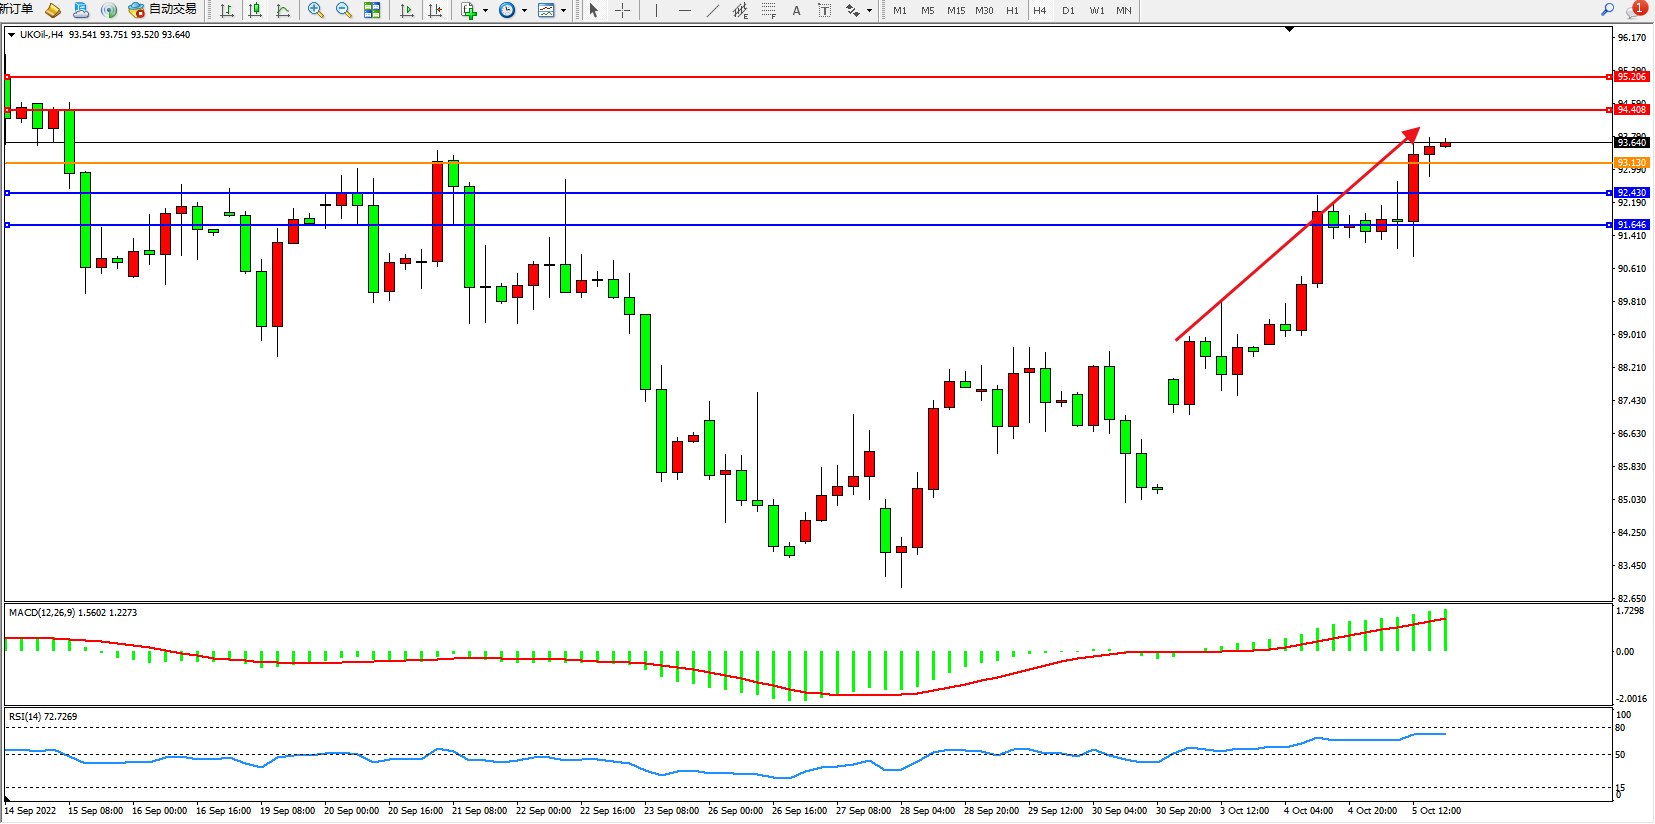Open the indicators list dropdown arrow
The height and width of the screenshot is (824, 1655).
485,10
